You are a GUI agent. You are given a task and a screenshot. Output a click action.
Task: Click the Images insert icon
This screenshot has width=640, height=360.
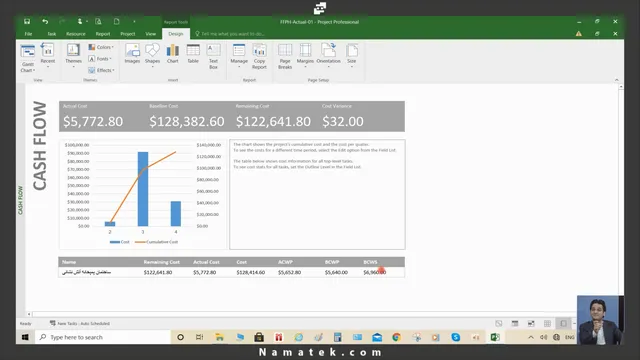tap(132, 54)
